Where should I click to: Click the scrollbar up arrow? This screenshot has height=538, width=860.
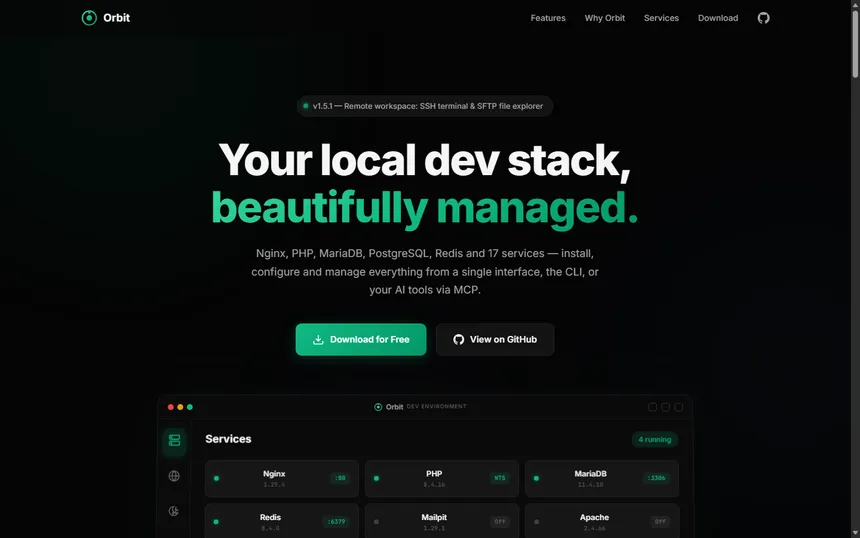pos(855,4)
